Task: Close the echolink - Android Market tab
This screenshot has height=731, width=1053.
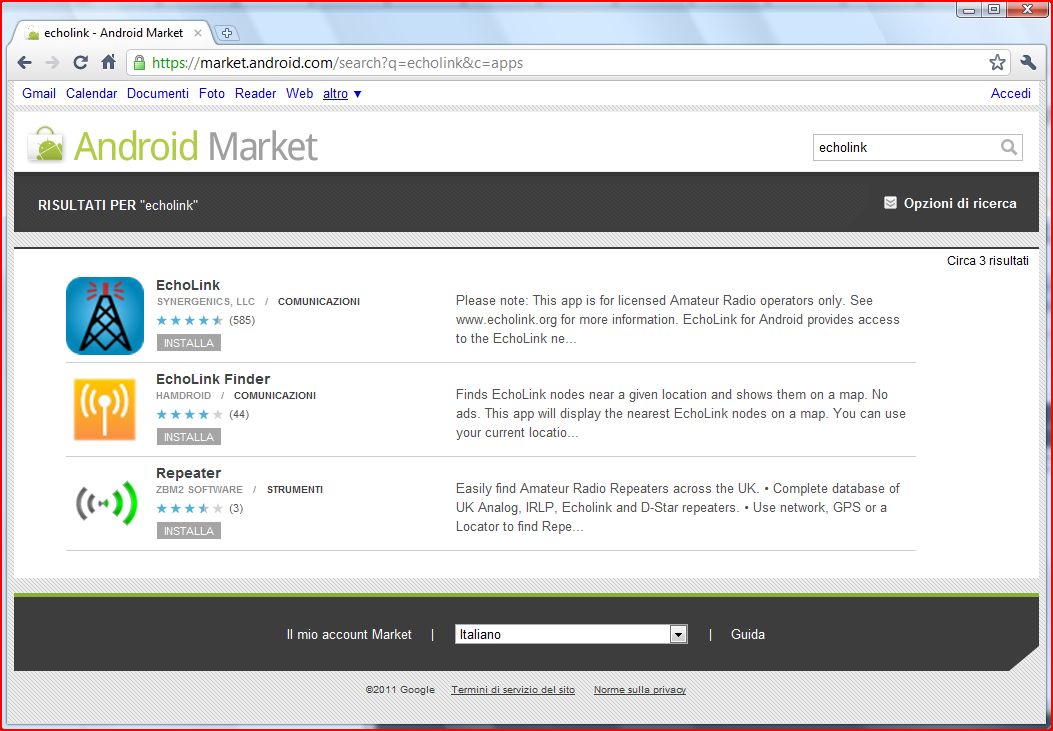Action: tap(197, 33)
